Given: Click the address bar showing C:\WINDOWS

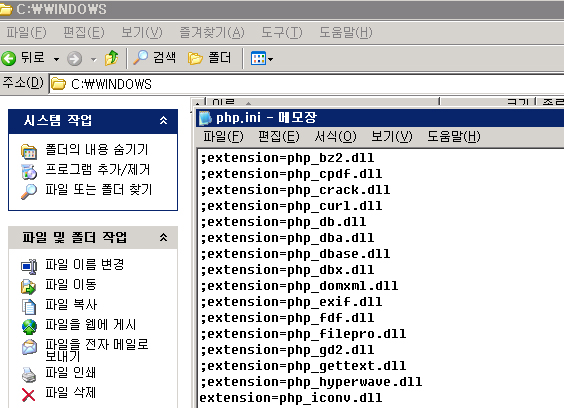Looking at the screenshot, I should [x=306, y=84].
